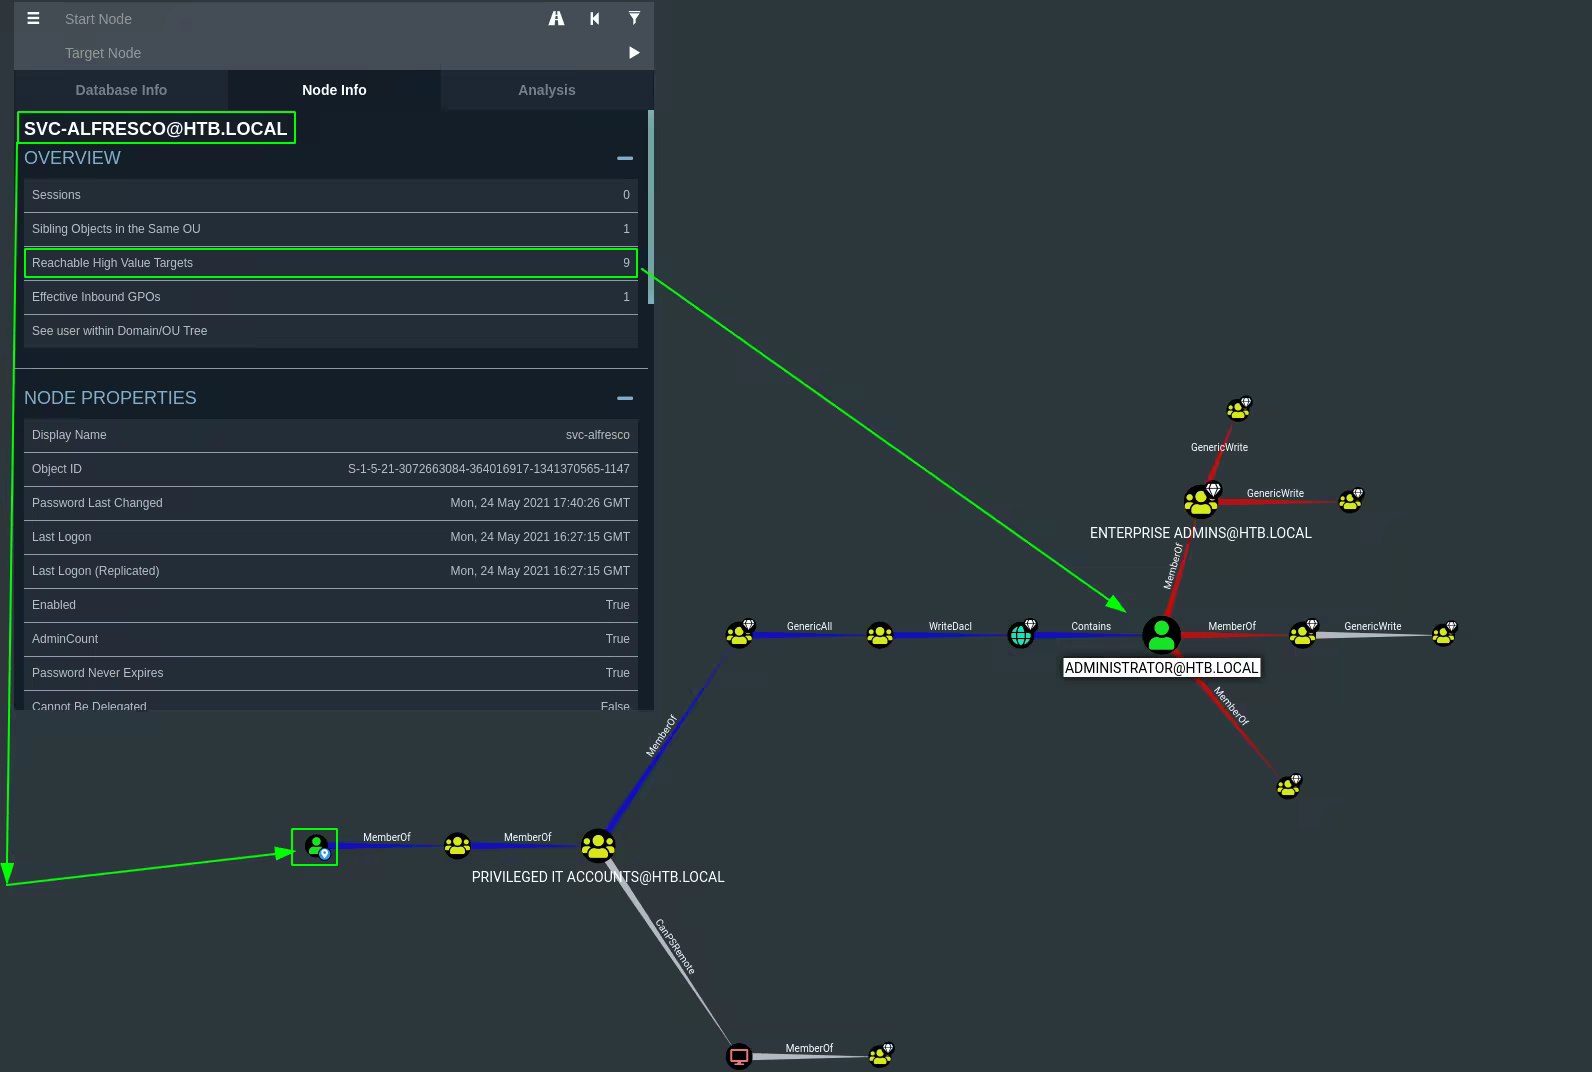1592x1072 pixels.
Task: Switch to the Analysis tab
Action: tap(546, 90)
